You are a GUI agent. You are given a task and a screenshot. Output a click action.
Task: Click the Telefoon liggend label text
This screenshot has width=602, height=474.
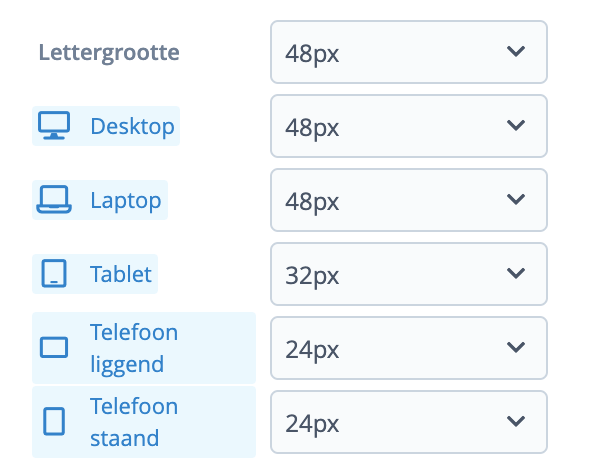[x=134, y=347]
